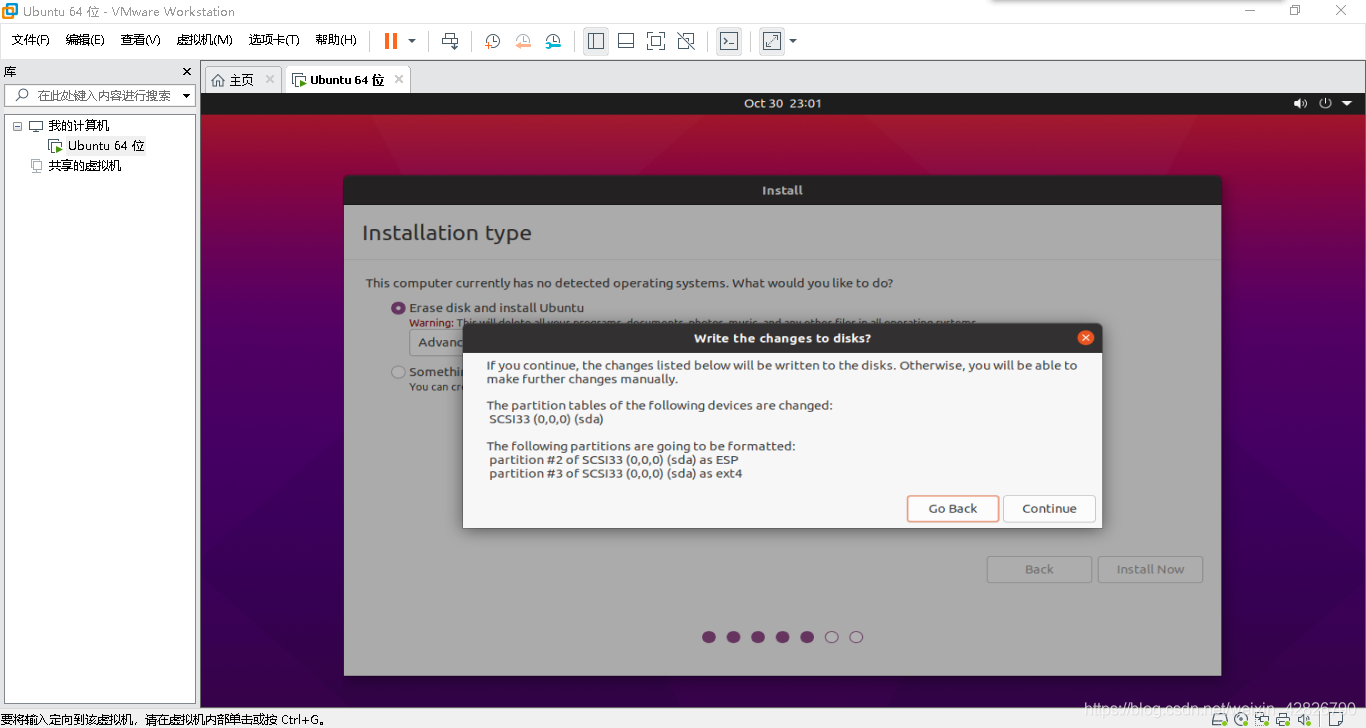Close the 主页 tab
Screen dimensions: 1366x728
270,80
